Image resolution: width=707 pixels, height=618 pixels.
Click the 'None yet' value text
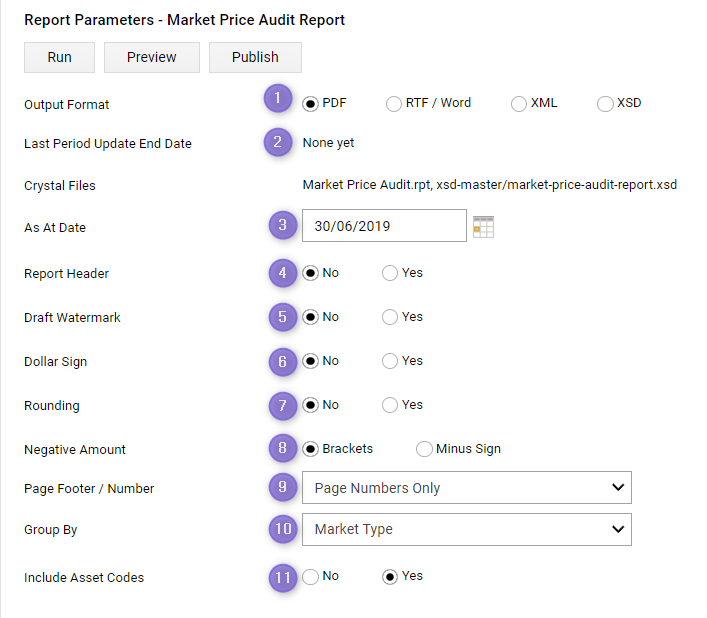coord(328,143)
